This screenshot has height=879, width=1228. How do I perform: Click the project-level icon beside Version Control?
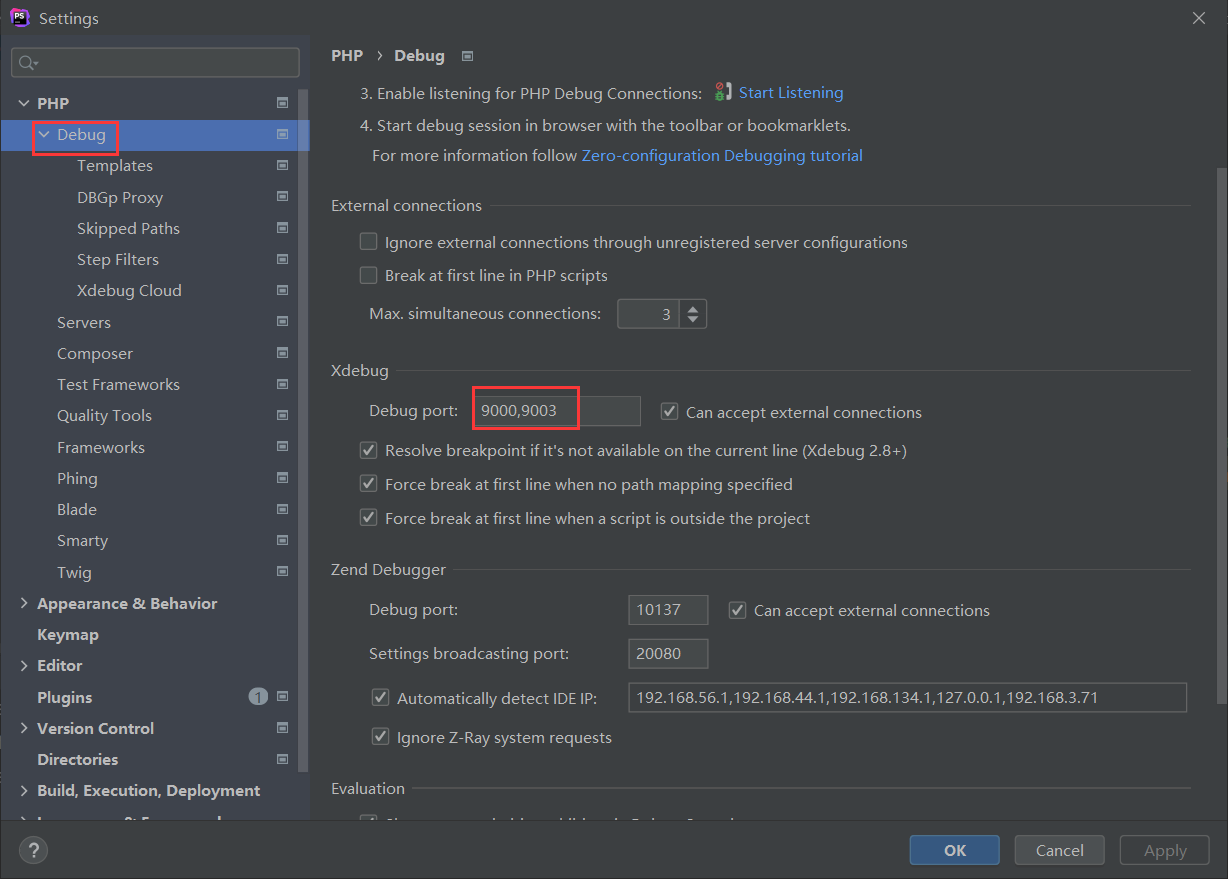tap(282, 728)
